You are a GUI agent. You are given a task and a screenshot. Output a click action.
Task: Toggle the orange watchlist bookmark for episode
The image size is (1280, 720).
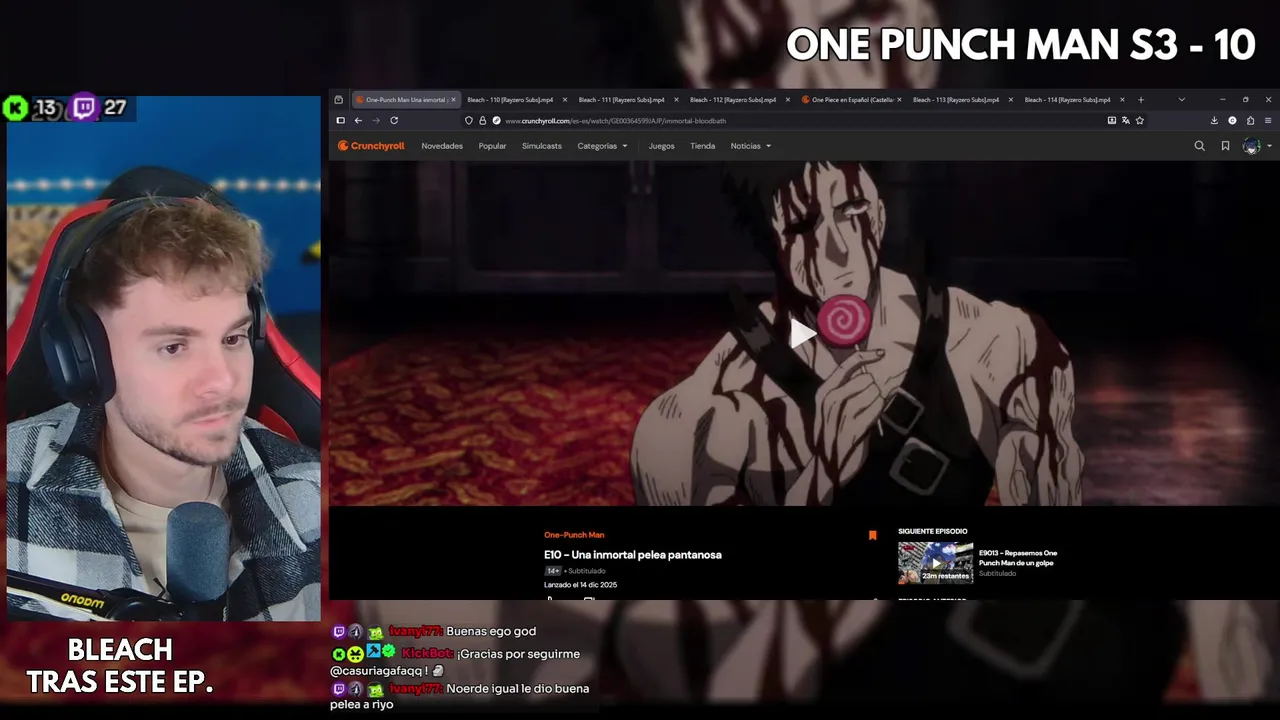[872, 536]
